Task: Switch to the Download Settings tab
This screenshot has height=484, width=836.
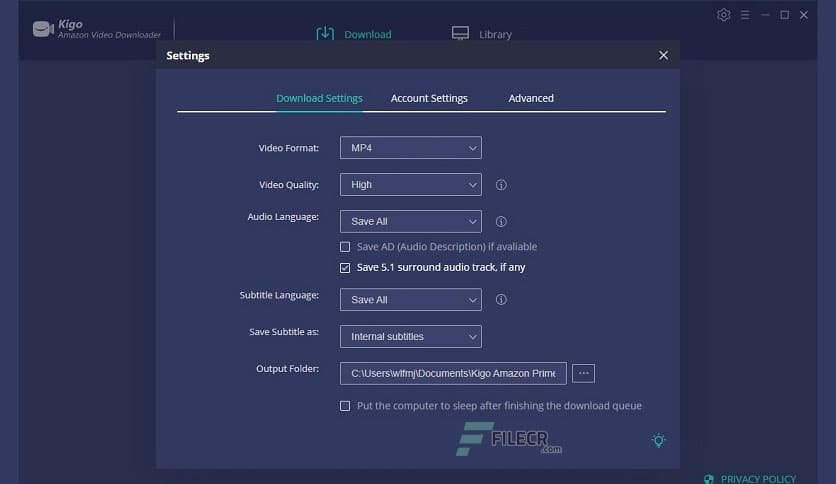Action: click(319, 98)
